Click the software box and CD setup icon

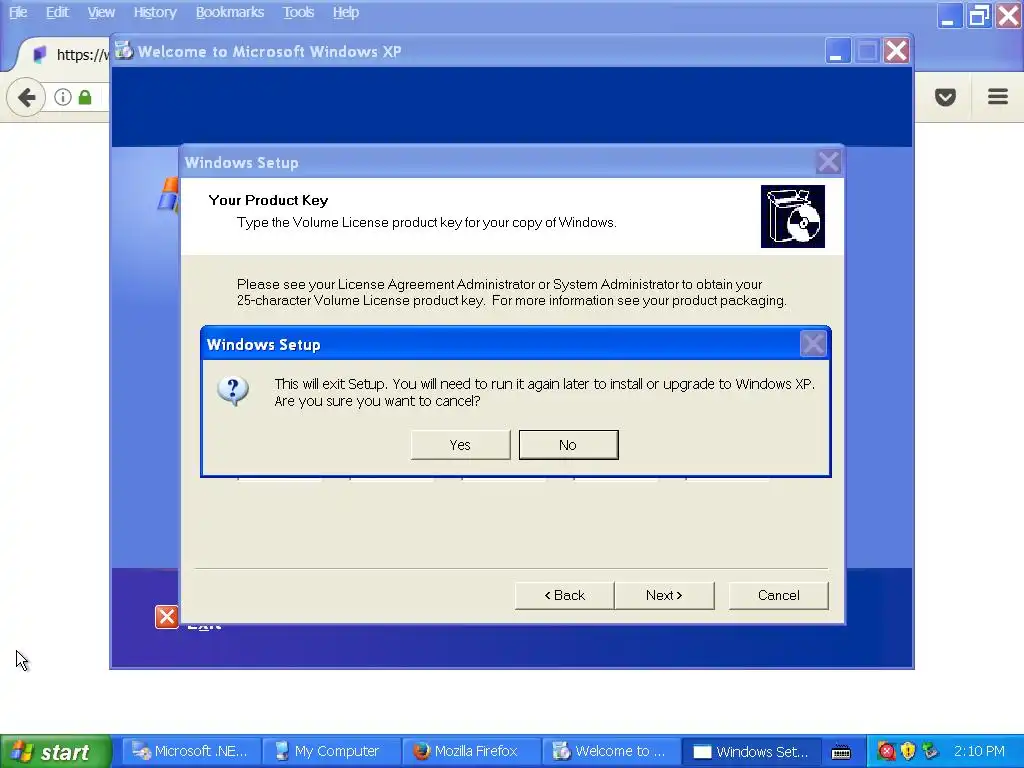point(793,216)
